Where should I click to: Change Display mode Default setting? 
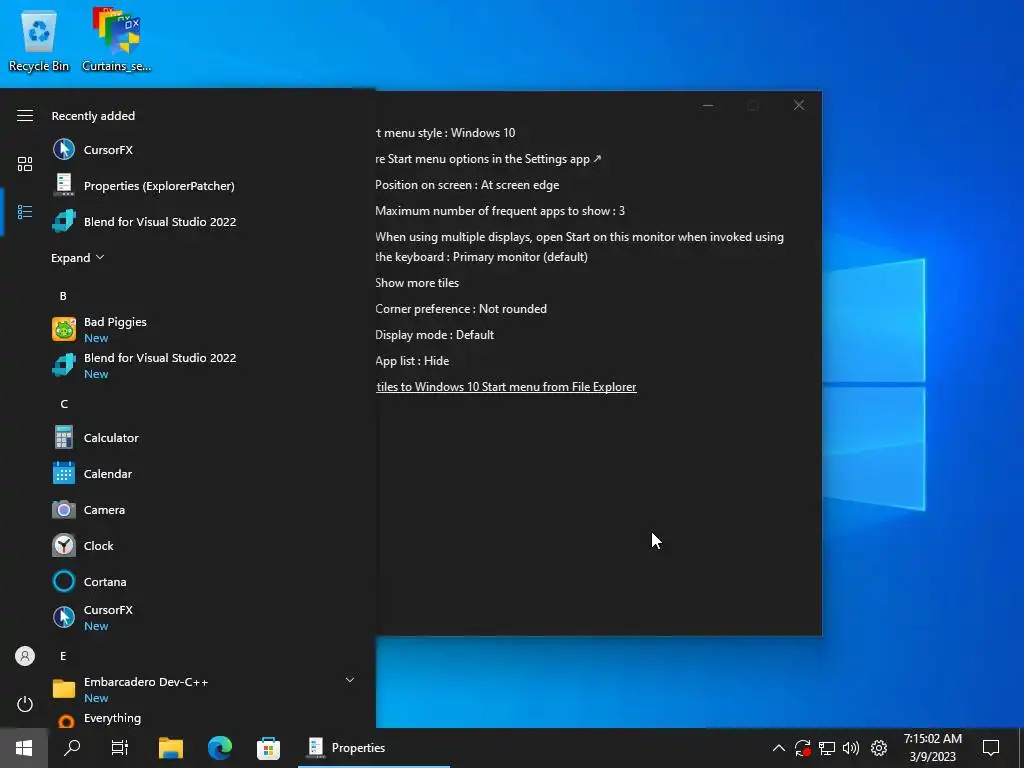click(x=434, y=335)
